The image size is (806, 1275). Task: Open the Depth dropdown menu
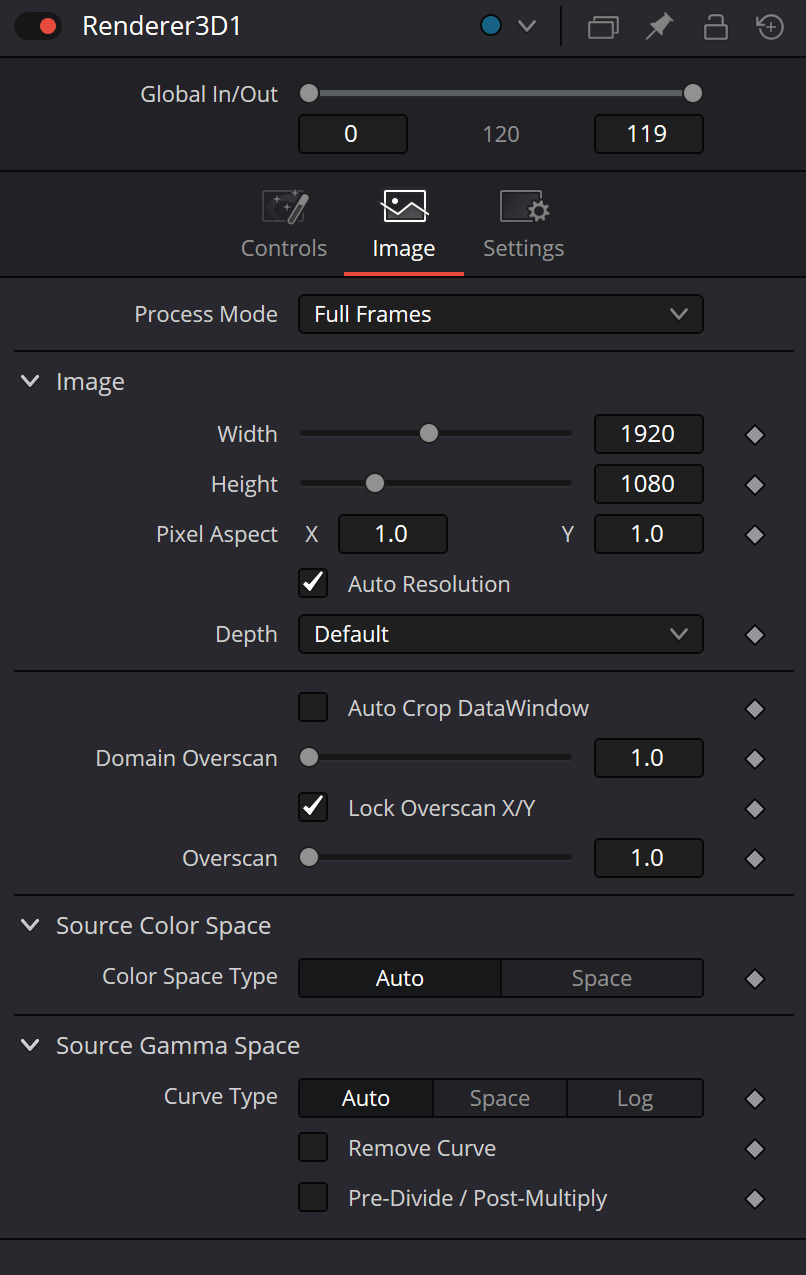point(501,634)
